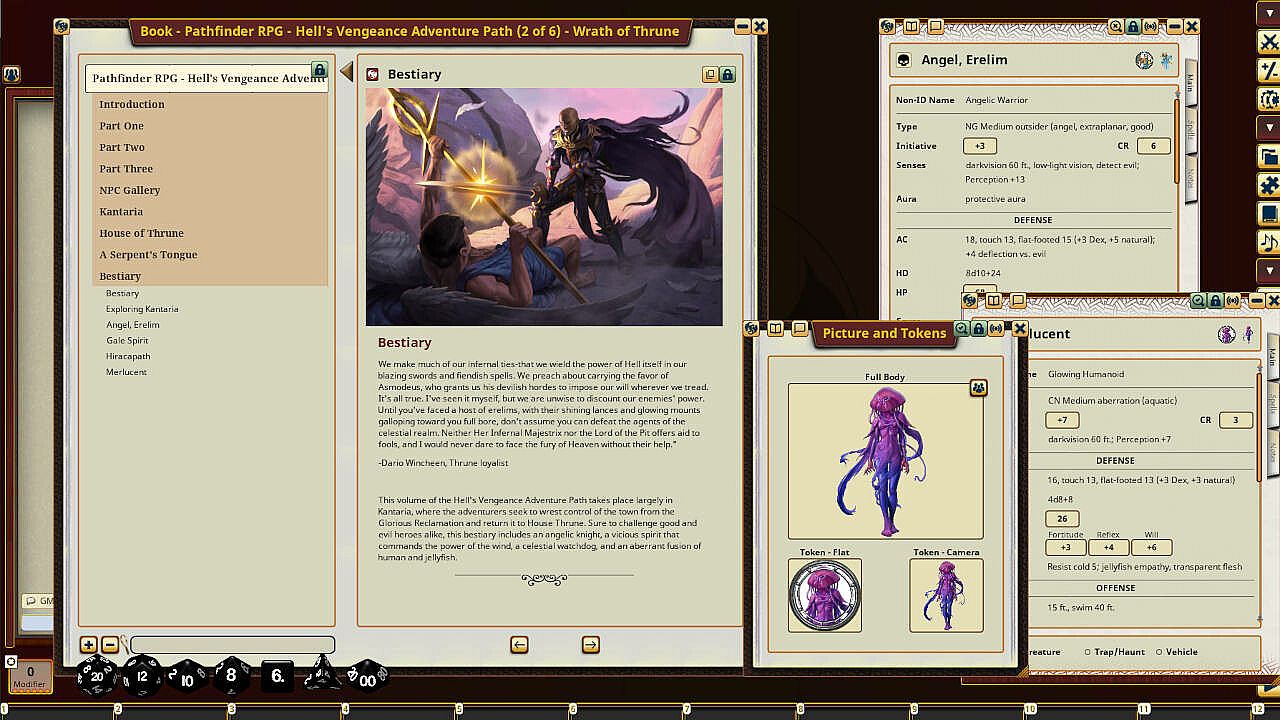
Task: Click the speech bubble icon in Angel, Erelim window
Action: (x=935, y=26)
